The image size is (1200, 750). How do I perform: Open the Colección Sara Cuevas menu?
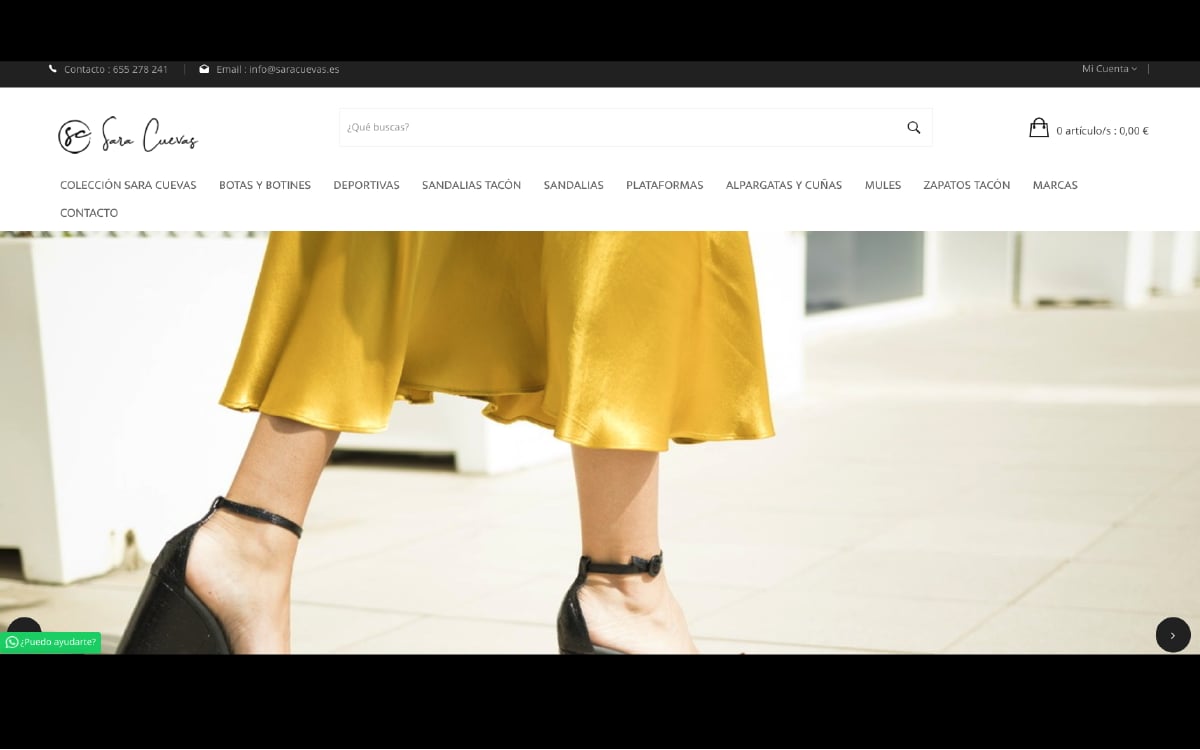[128, 185]
